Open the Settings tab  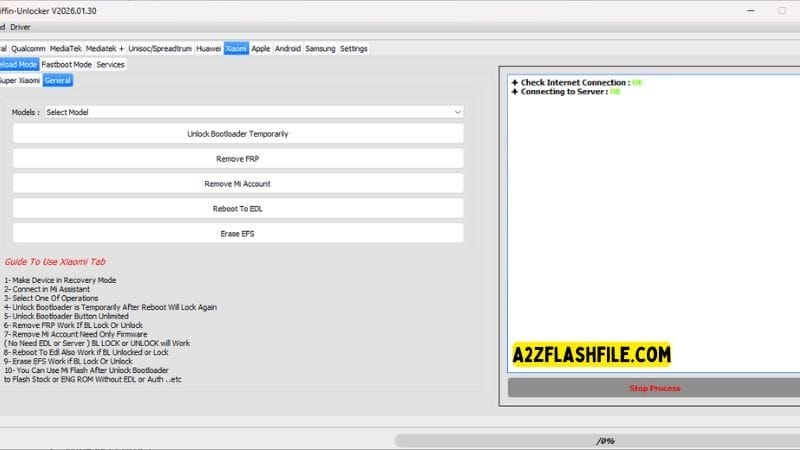coord(354,48)
